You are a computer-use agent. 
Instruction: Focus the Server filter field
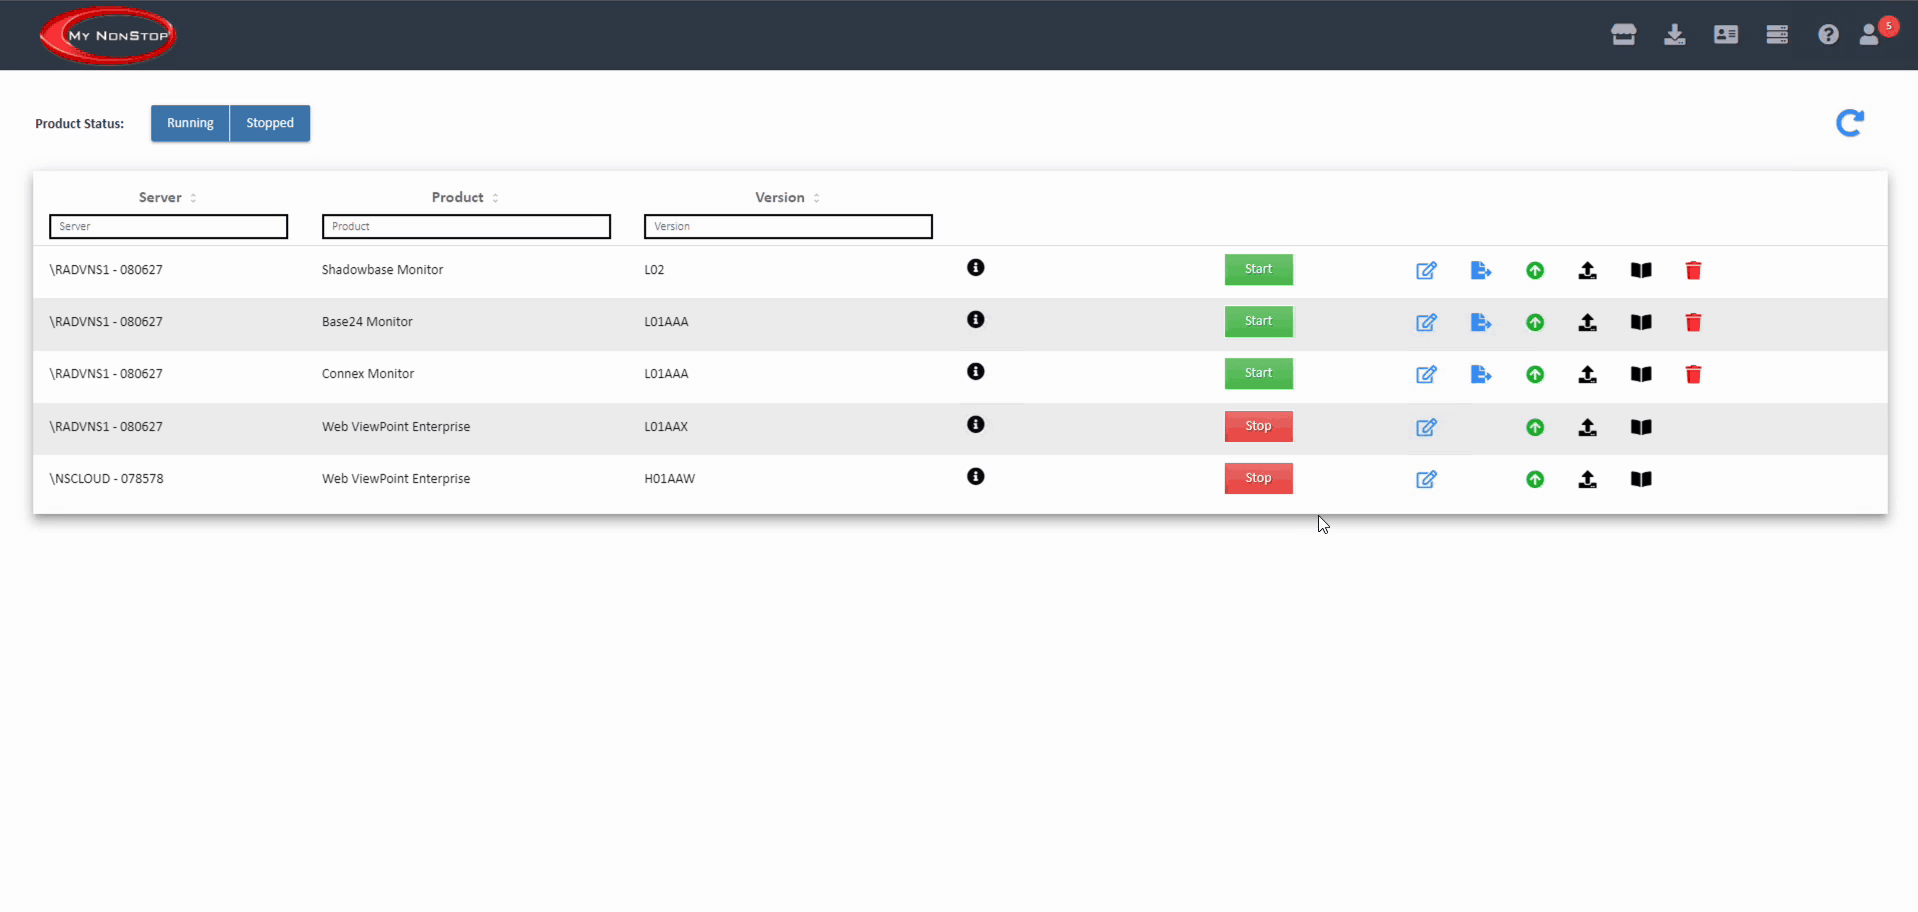pyautogui.click(x=168, y=226)
